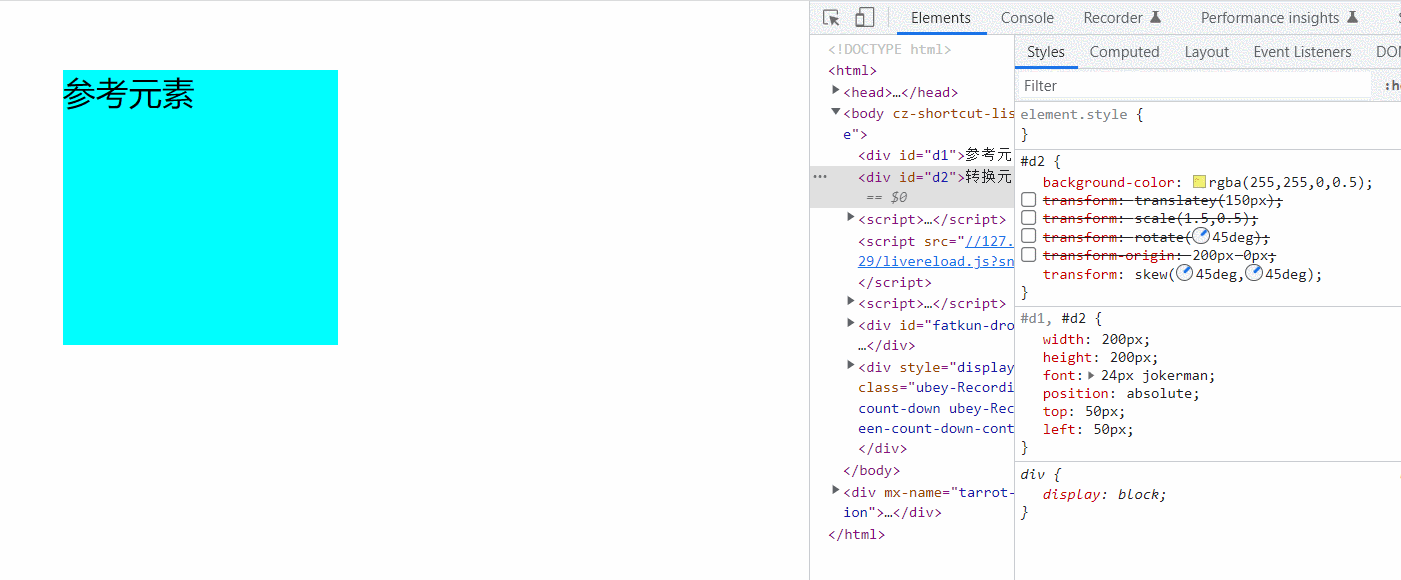1401x580 pixels.
Task: Enable the transform: rotate(45deg) checkbox
Action: pyautogui.click(x=1029, y=236)
